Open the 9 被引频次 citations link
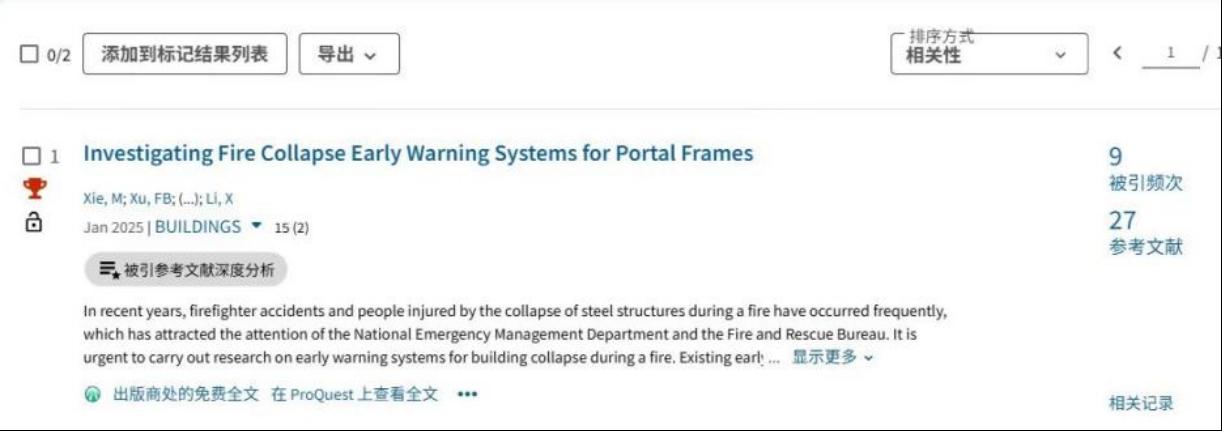The image size is (1222, 431). tap(1145, 170)
